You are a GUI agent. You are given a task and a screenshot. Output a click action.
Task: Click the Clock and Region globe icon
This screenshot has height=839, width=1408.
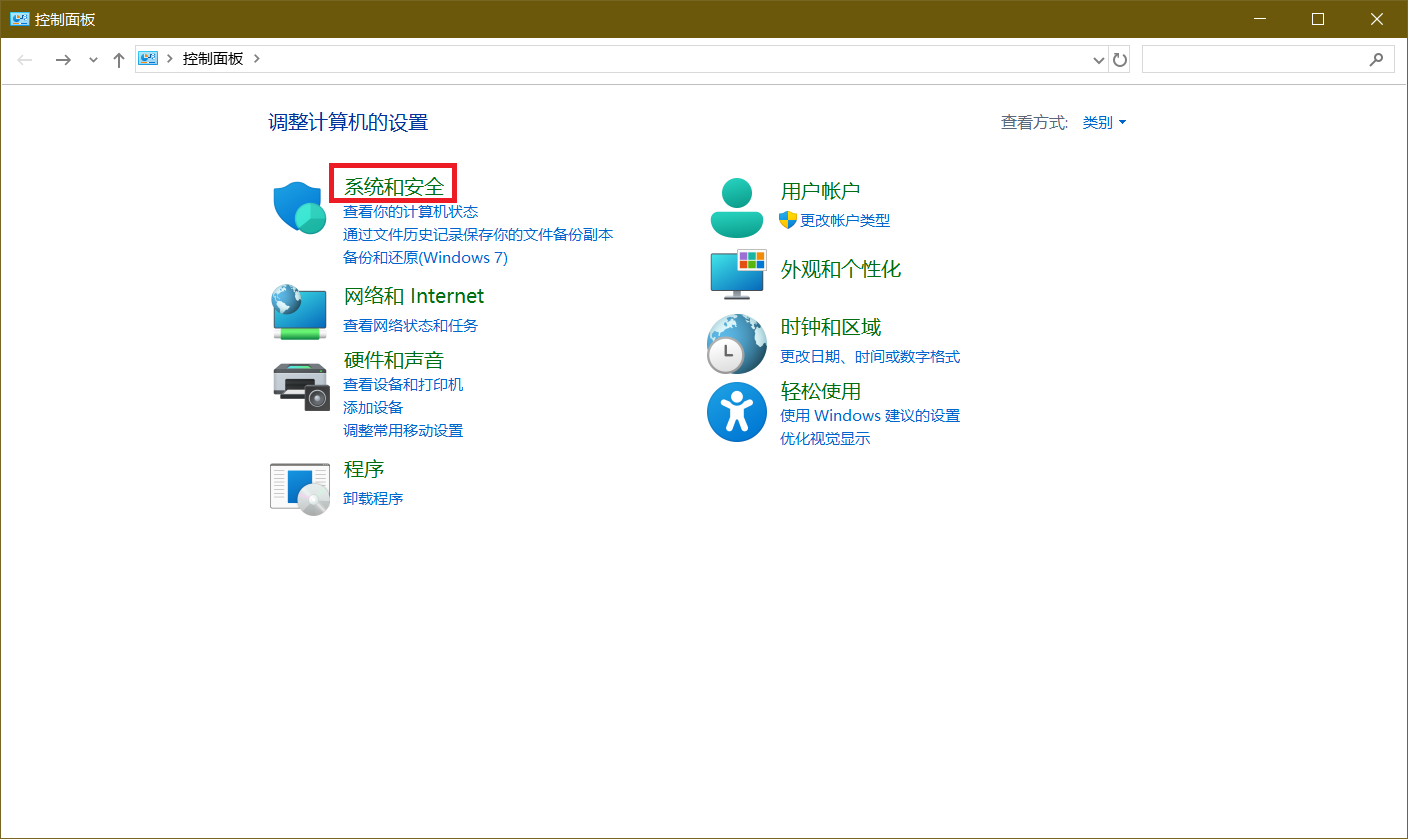click(x=737, y=343)
